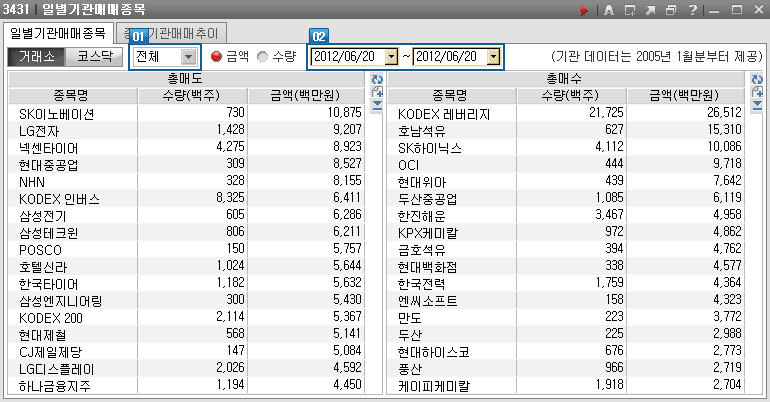Image resolution: width=770 pixels, height=402 pixels.
Task: Select SK이노베이션 in the sell list
Action: (187, 113)
